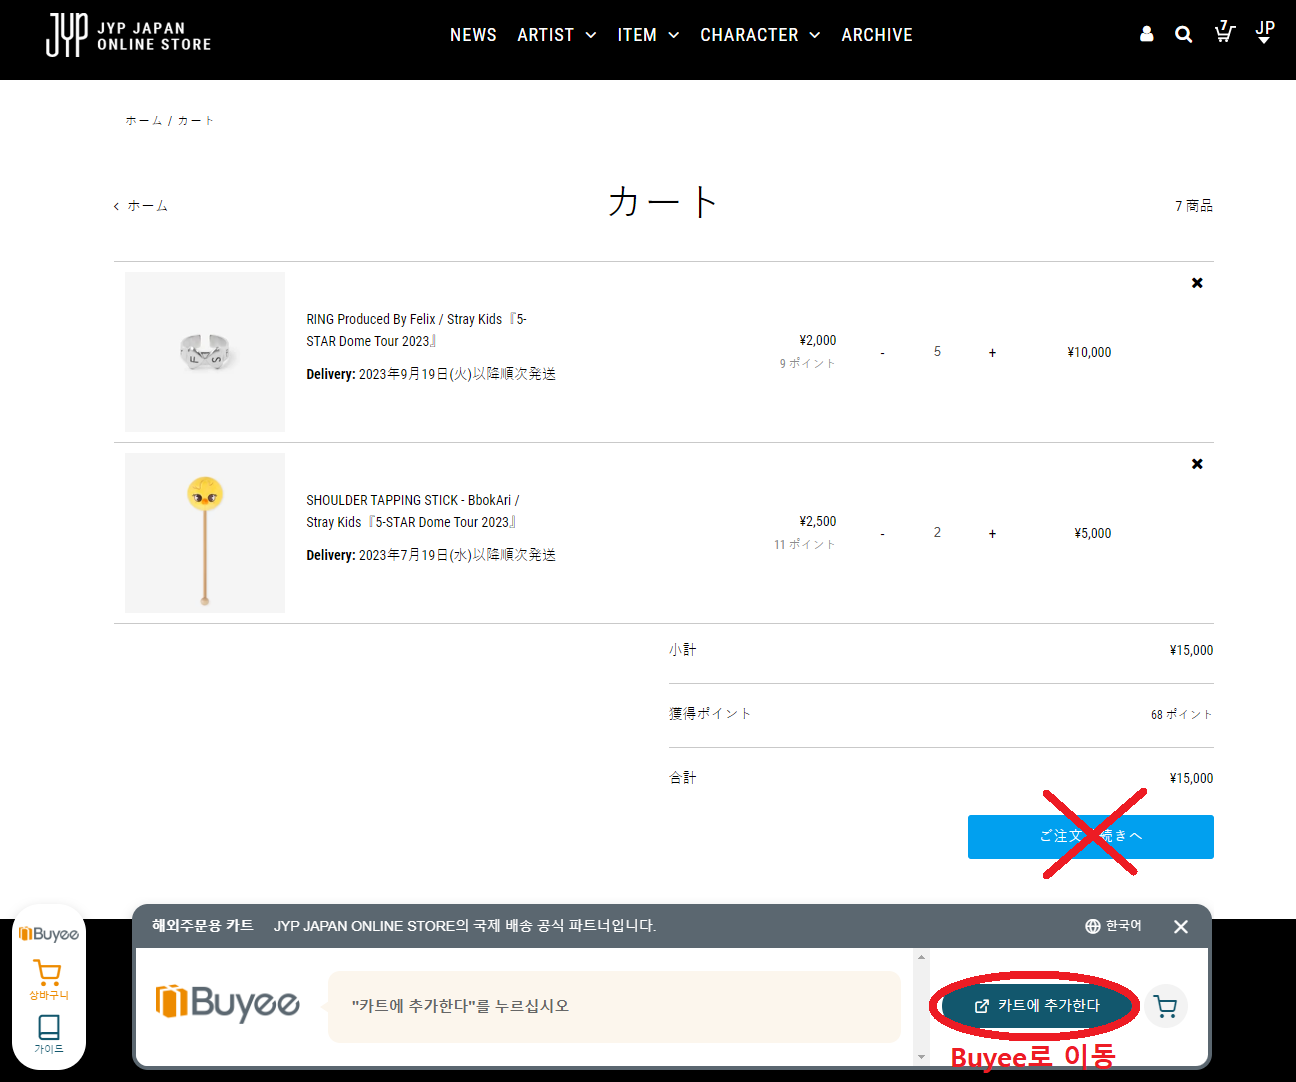
Task: Remove the RING Produced By Felix item
Action: [x=1197, y=283]
